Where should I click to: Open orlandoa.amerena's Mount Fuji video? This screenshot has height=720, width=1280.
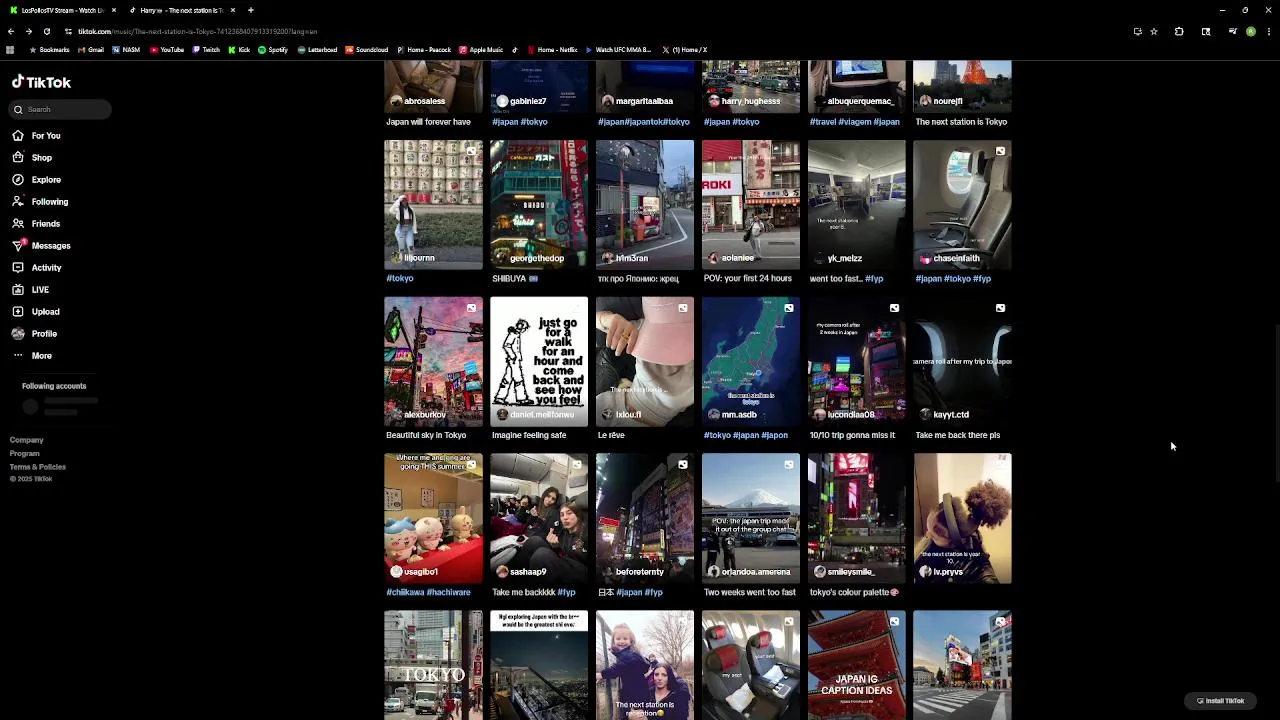(x=751, y=519)
